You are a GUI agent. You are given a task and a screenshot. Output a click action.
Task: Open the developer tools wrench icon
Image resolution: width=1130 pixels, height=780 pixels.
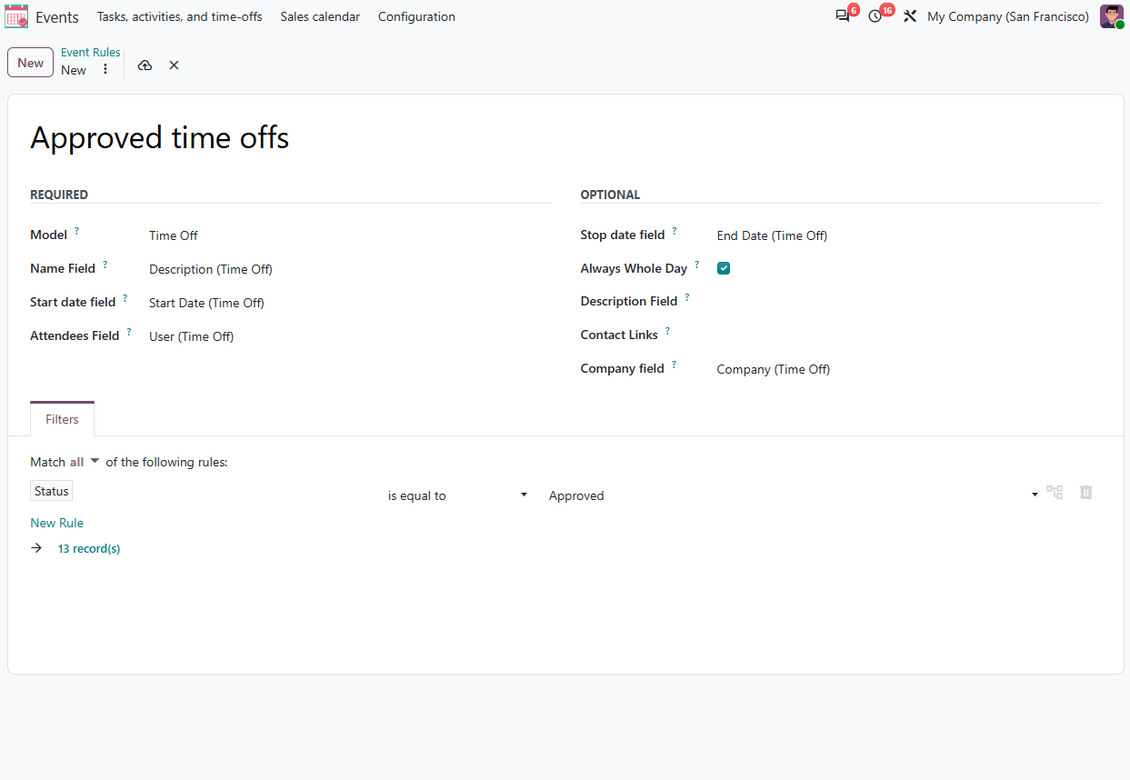(x=909, y=16)
